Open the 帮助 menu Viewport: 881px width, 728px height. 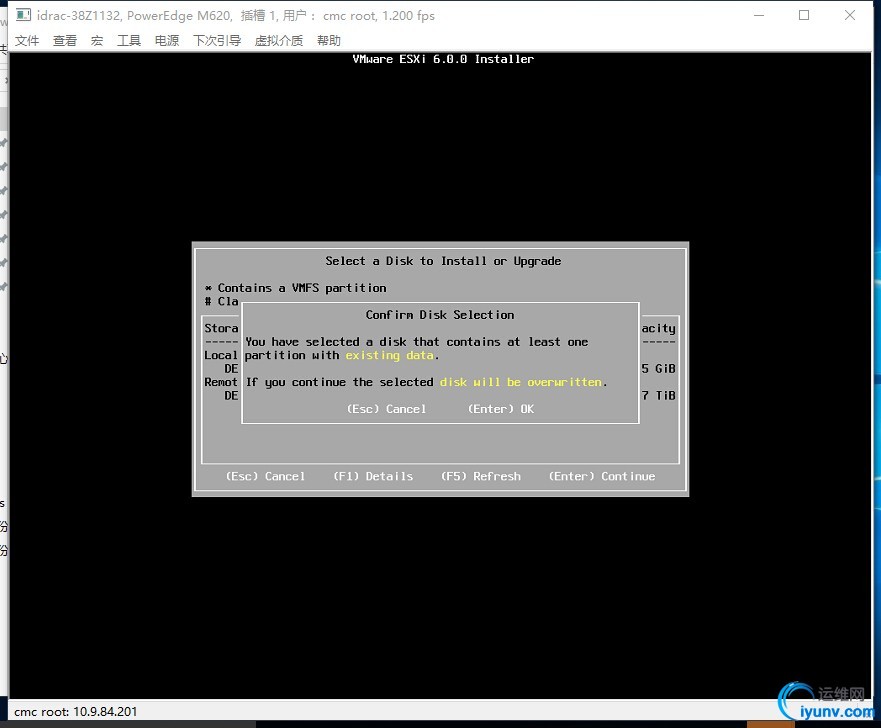tap(329, 40)
